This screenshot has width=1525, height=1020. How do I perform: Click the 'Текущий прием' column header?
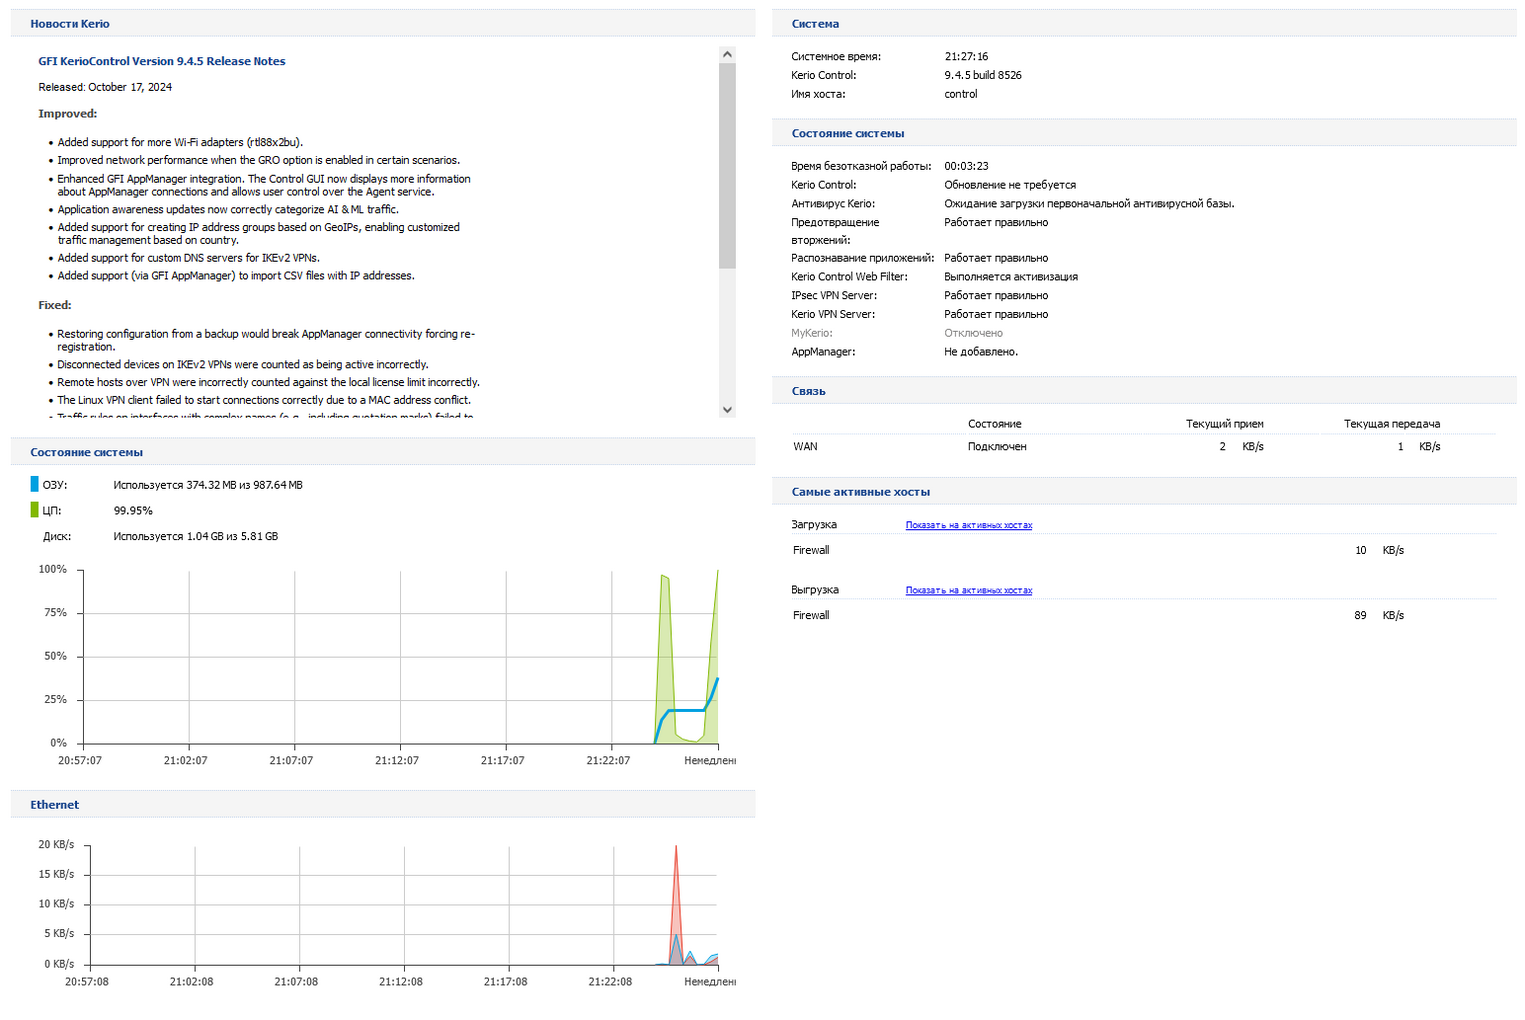(1225, 424)
